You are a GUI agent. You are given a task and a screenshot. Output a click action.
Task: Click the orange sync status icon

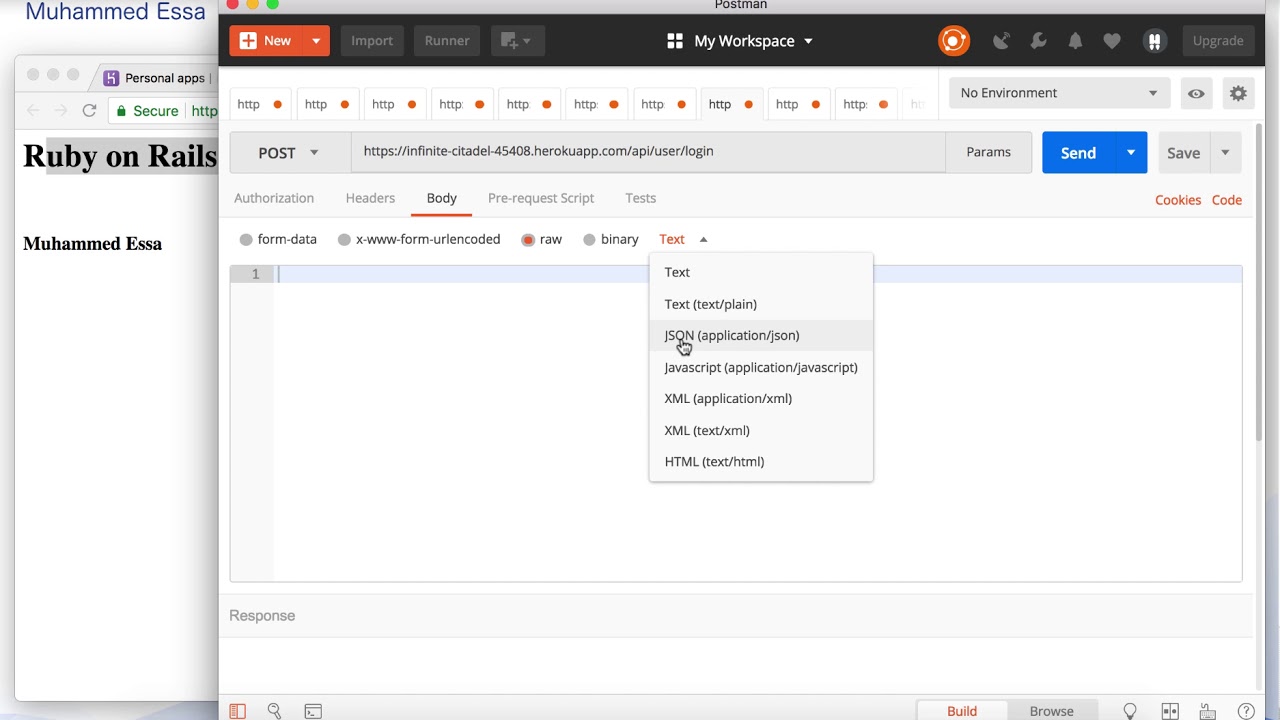(x=953, y=41)
